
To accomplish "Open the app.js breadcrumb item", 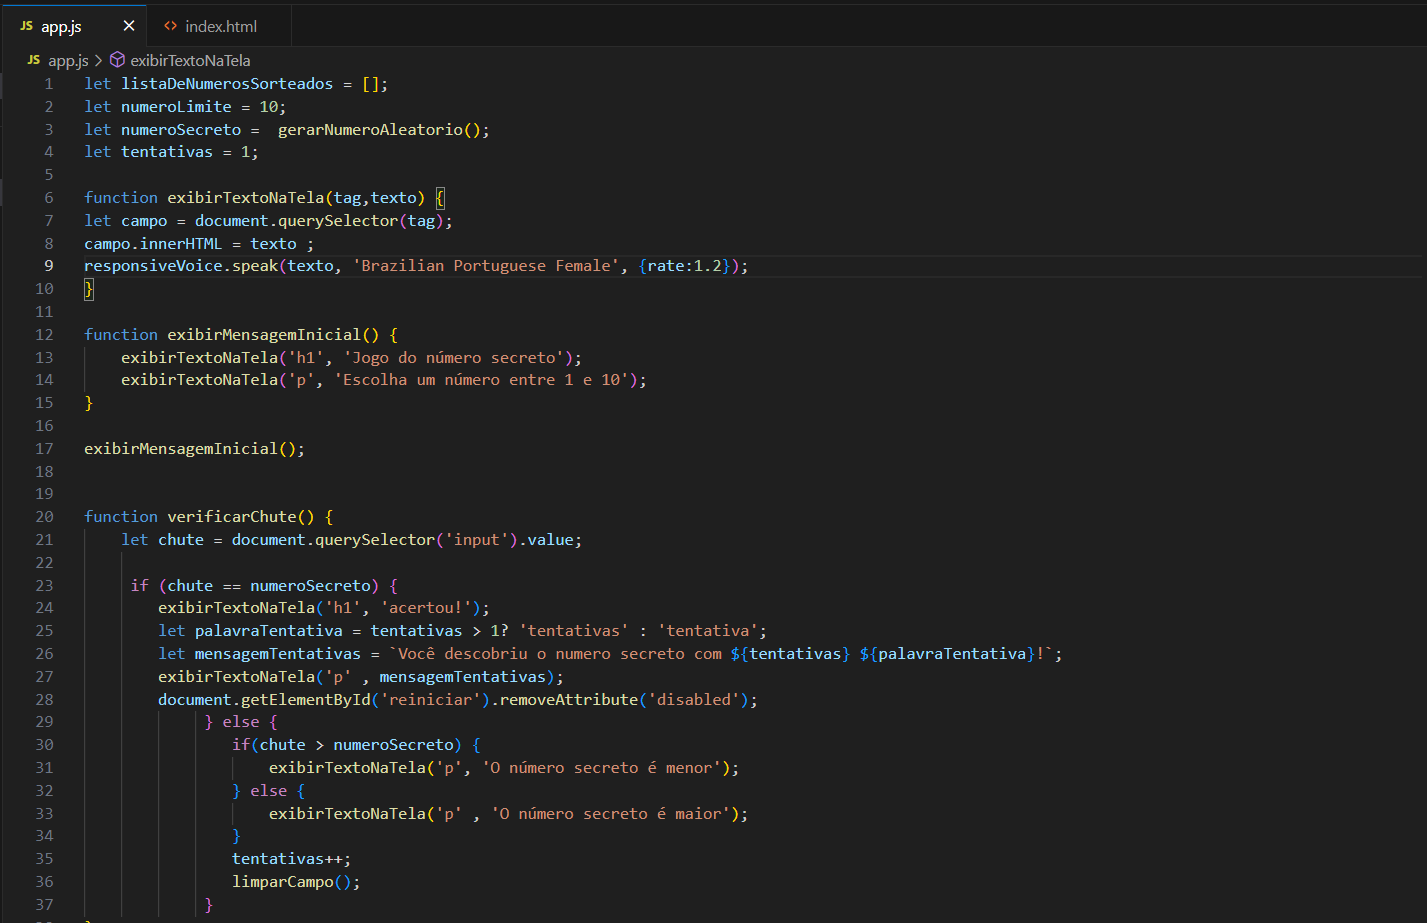I will 68,60.
